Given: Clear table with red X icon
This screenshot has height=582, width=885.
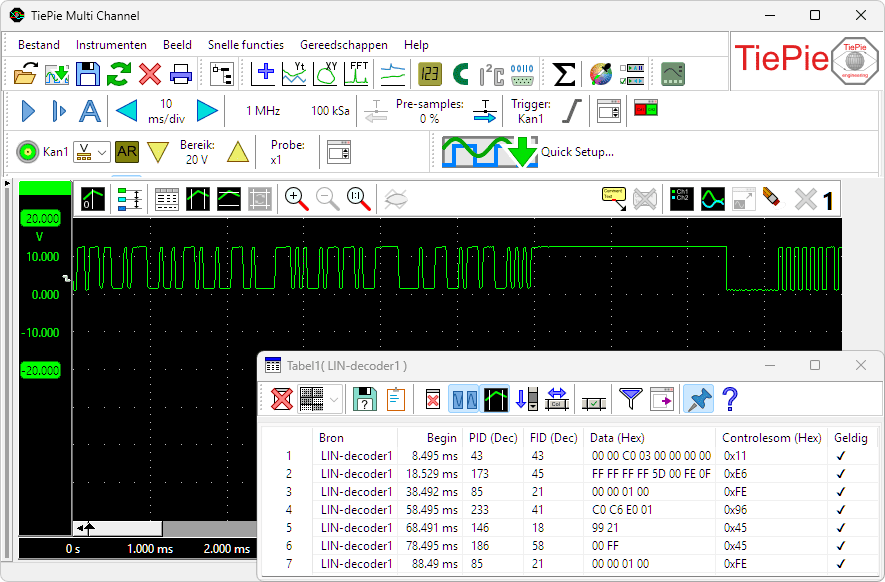Looking at the screenshot, I should pos(282,399).
